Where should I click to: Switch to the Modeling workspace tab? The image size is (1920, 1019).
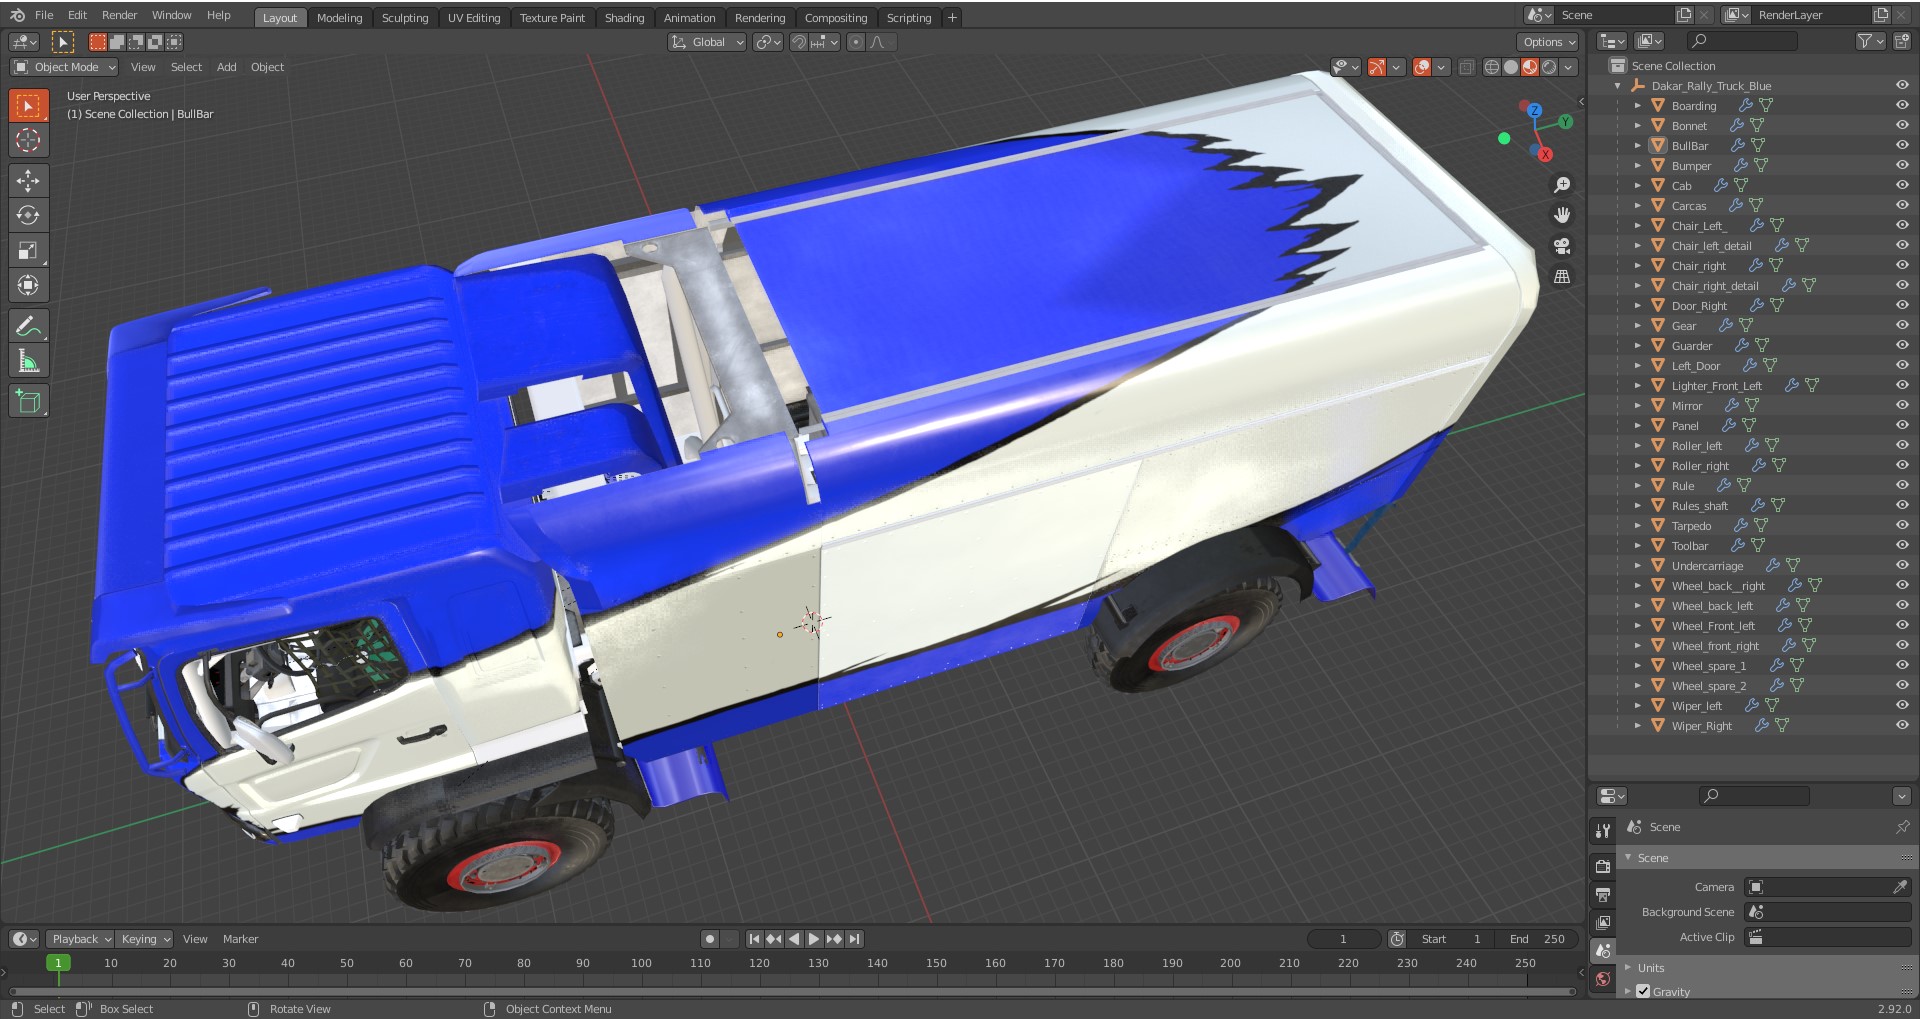(339, 18)
